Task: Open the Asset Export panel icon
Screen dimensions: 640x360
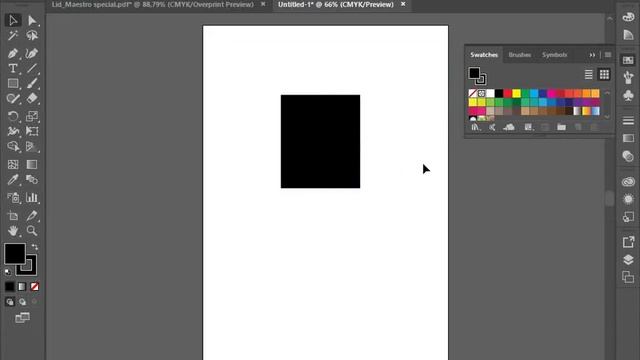Action: pyautogui.click(x=628, y=242)
